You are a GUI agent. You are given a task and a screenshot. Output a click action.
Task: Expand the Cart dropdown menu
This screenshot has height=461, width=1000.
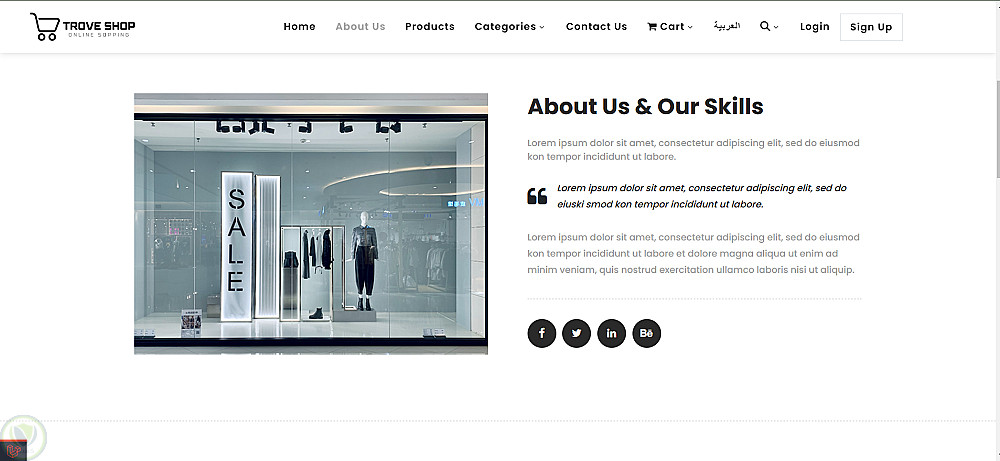pos(670,27)
